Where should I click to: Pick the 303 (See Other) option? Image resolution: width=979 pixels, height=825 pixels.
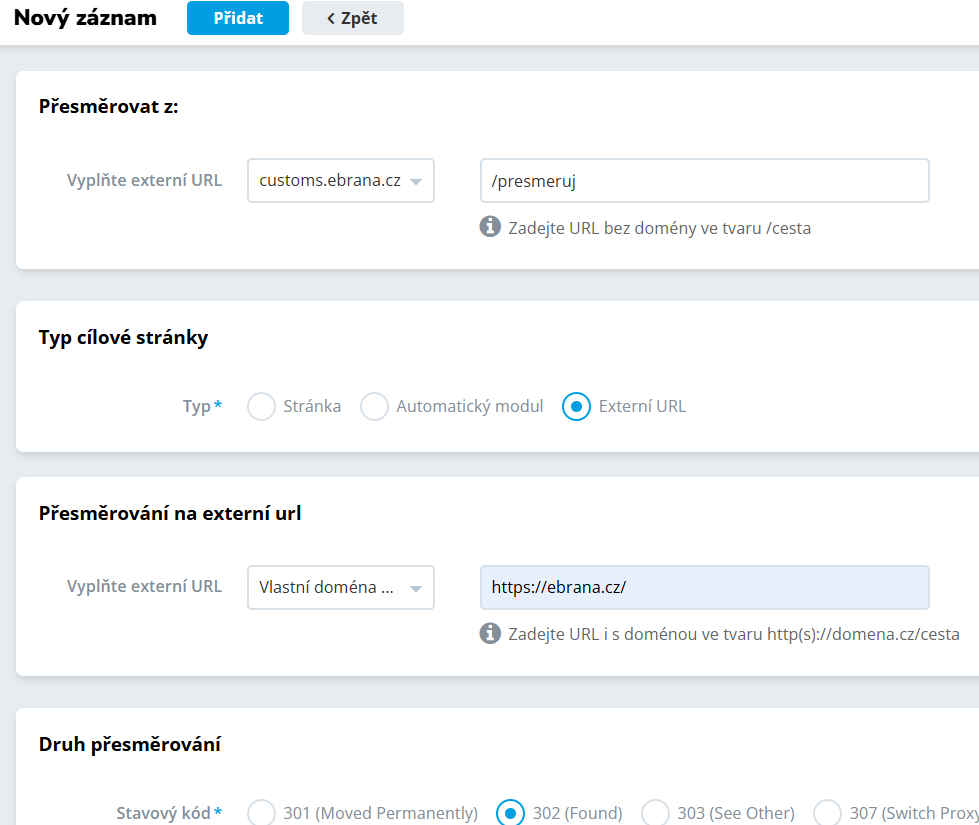pyautogui.click(x=655, y=813)
